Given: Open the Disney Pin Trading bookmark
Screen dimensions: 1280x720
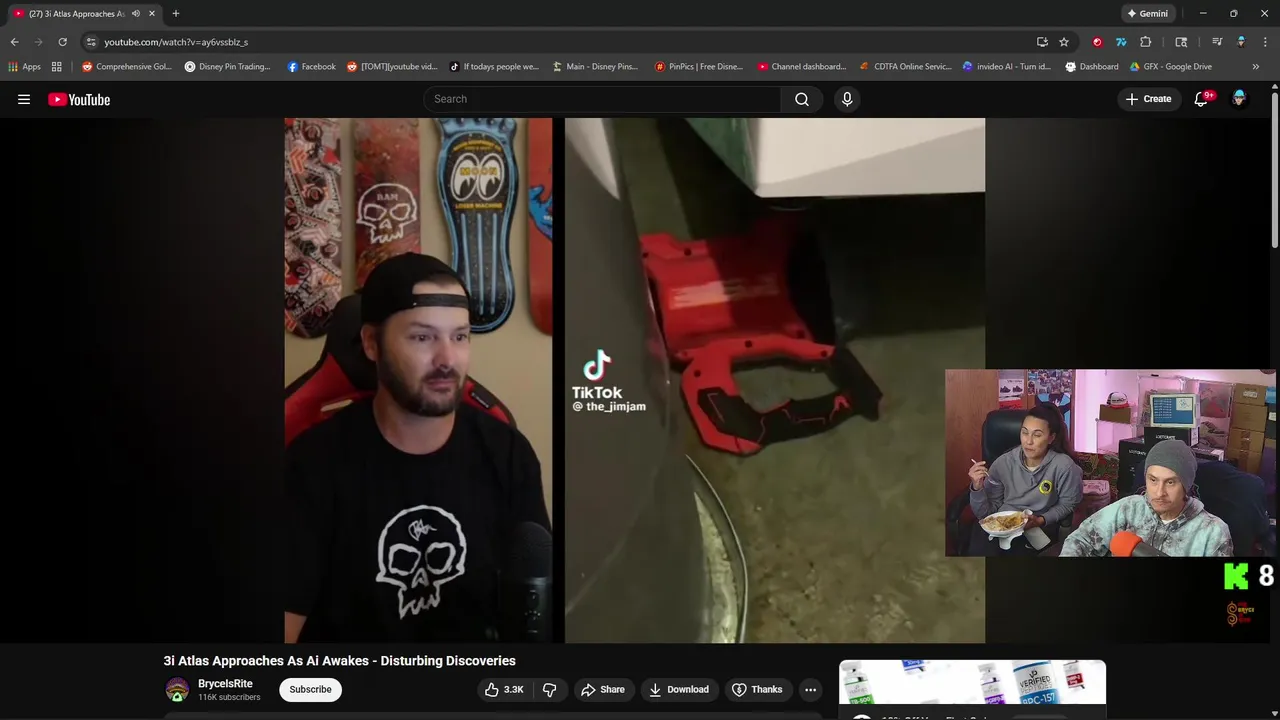Looking at the screenshot, I should point(228,67).
